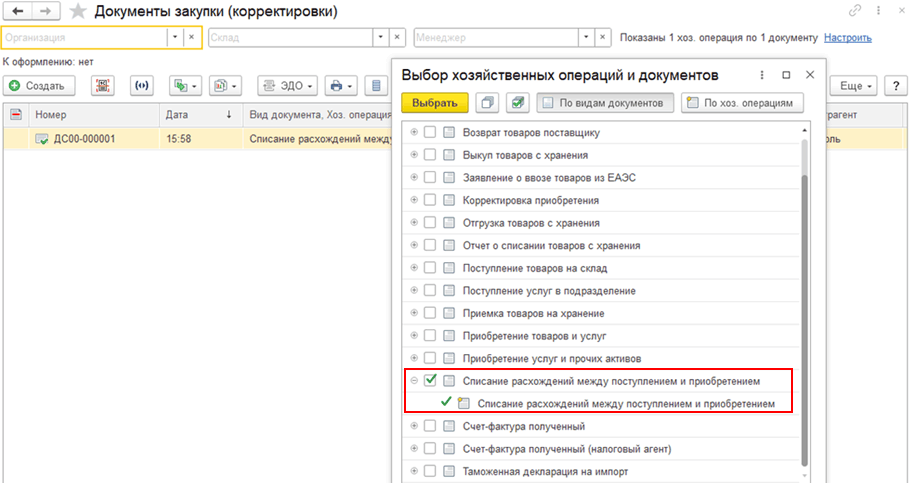Sort by the Номер column header
The image size is (911, 483).
(x=95, y=115)
